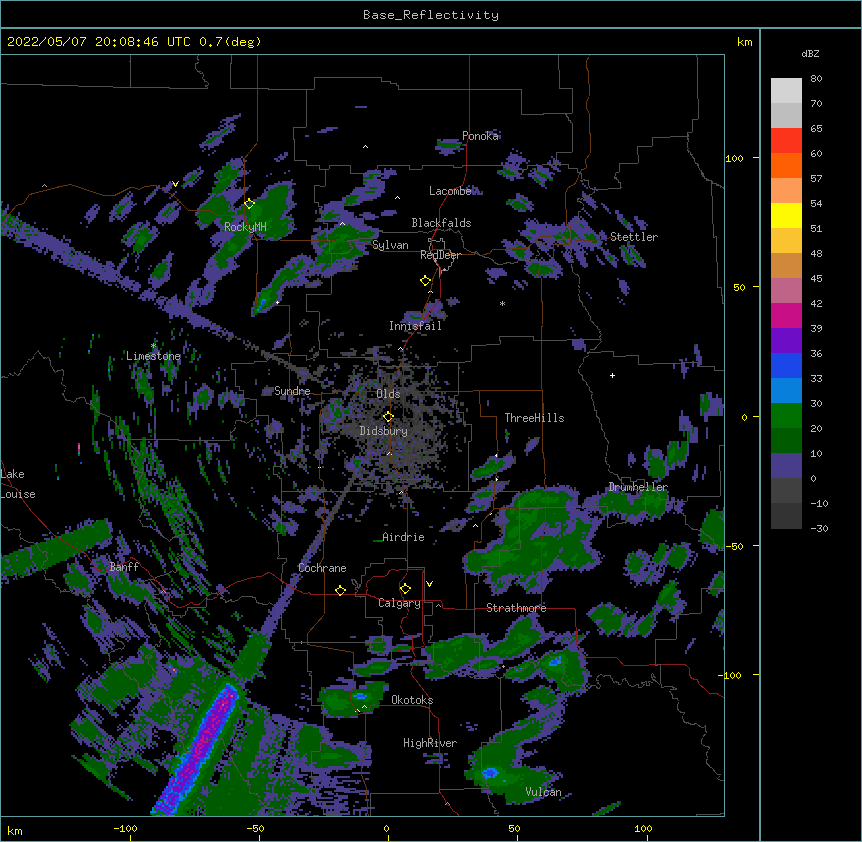This screenshot has width=862, height=842.
Task: Click the Drumheller label
Action: click(638, 487)
